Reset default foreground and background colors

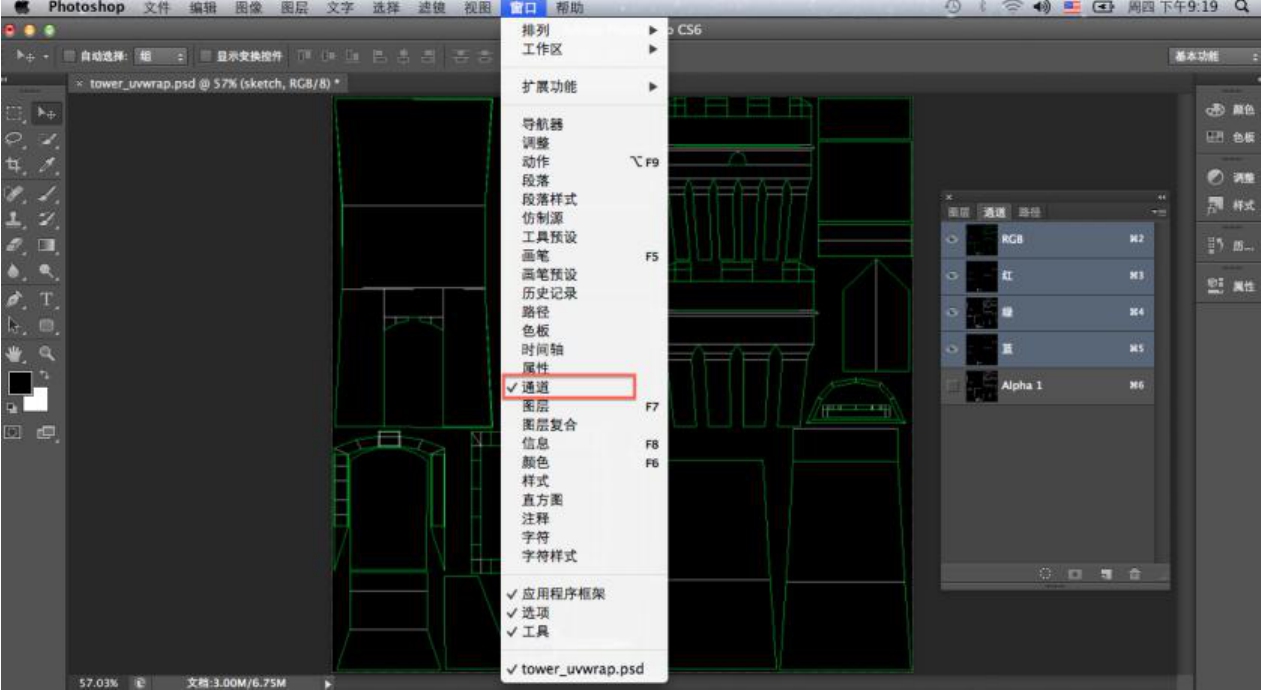click(x=13, y=408)
